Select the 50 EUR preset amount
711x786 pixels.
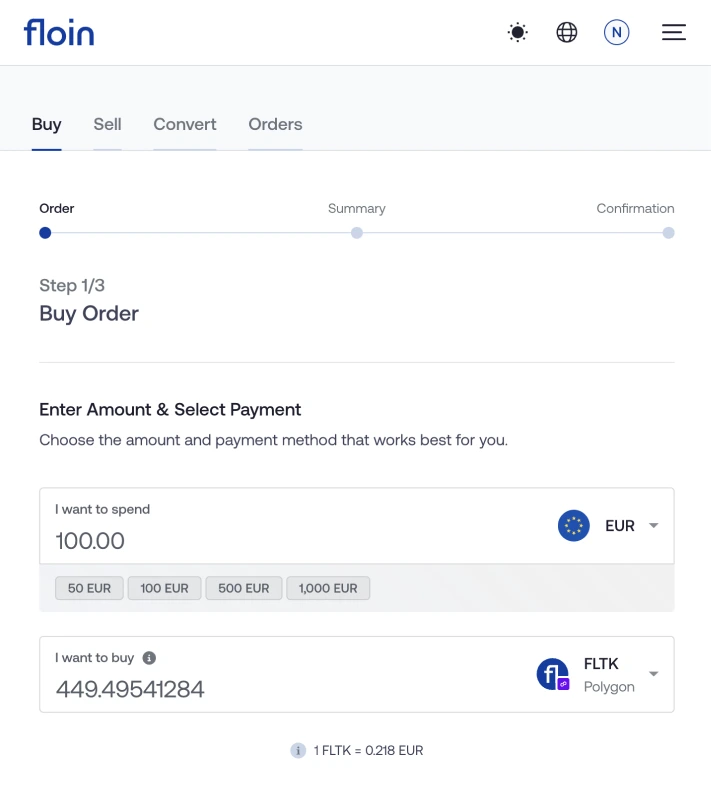[x=89, y=588]
